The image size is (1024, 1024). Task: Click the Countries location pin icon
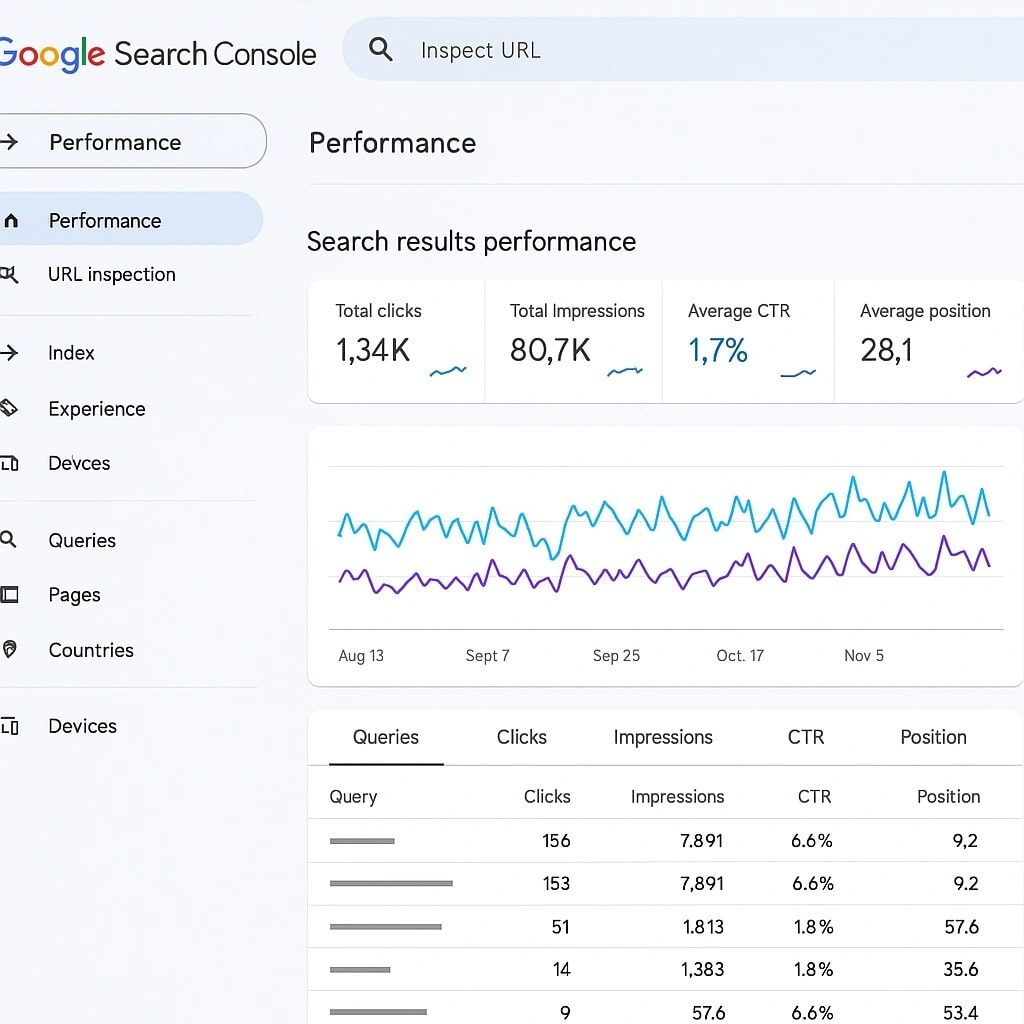[x=9, y=650]
